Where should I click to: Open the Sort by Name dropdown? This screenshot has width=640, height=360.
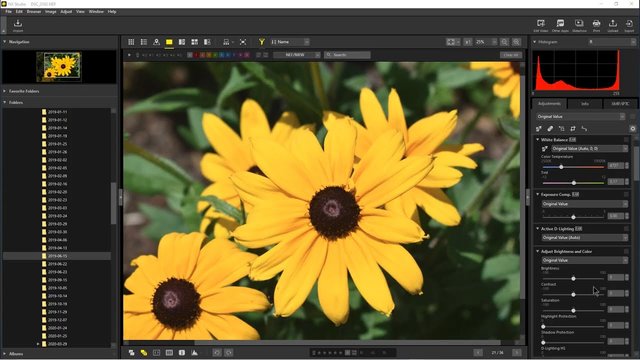(x=290, y=42)
